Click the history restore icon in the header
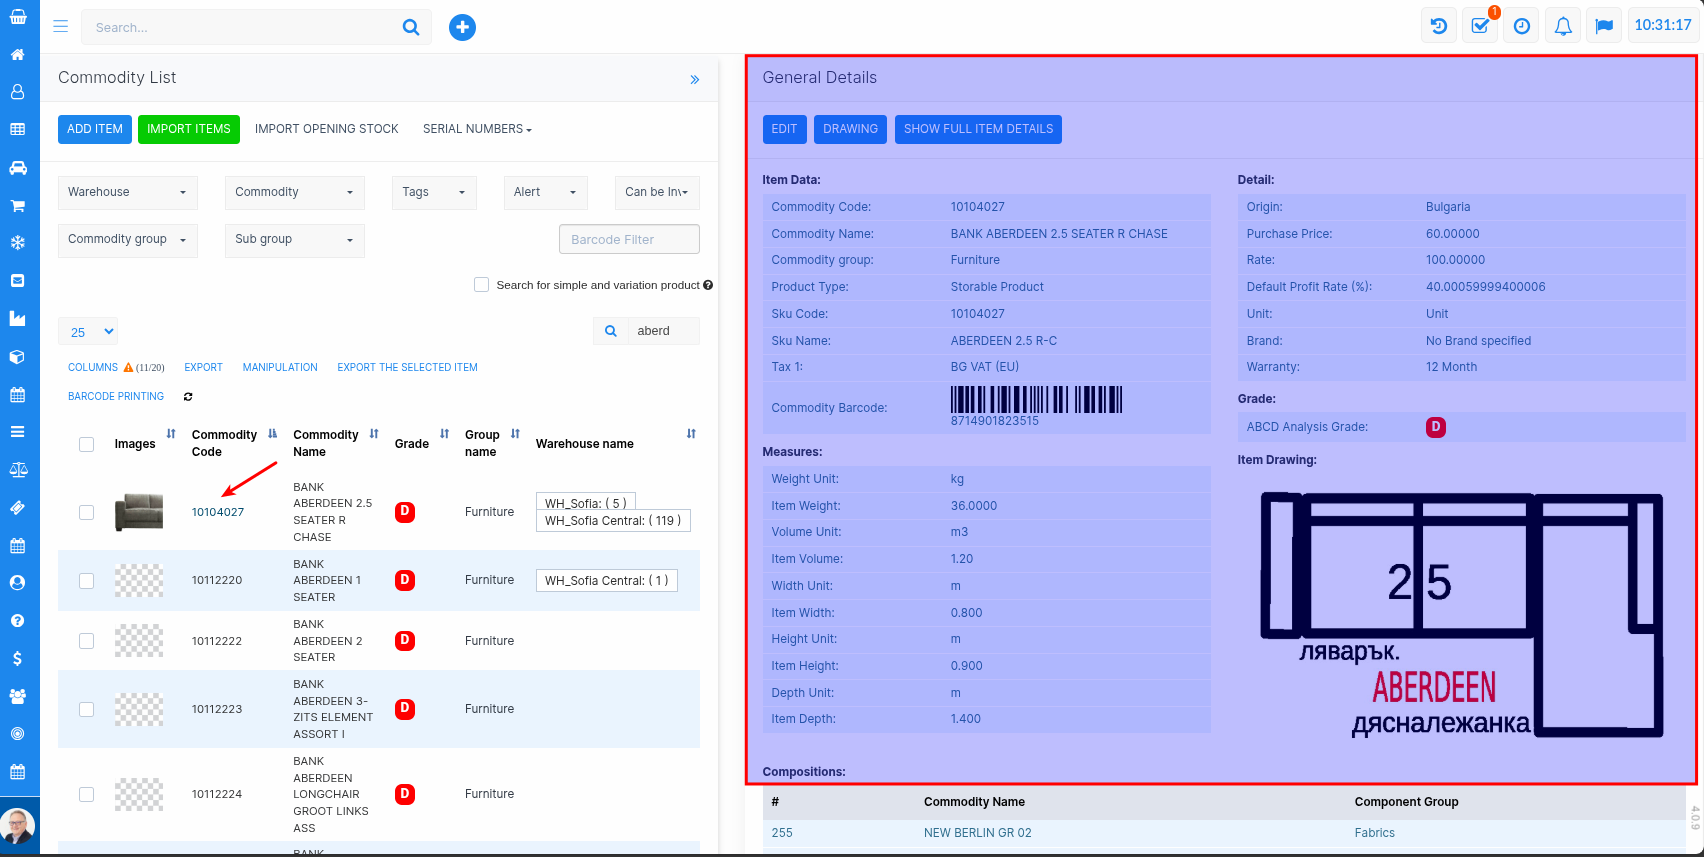The width and height of the screenshot is (1704, 857). tap(1439, 26)
